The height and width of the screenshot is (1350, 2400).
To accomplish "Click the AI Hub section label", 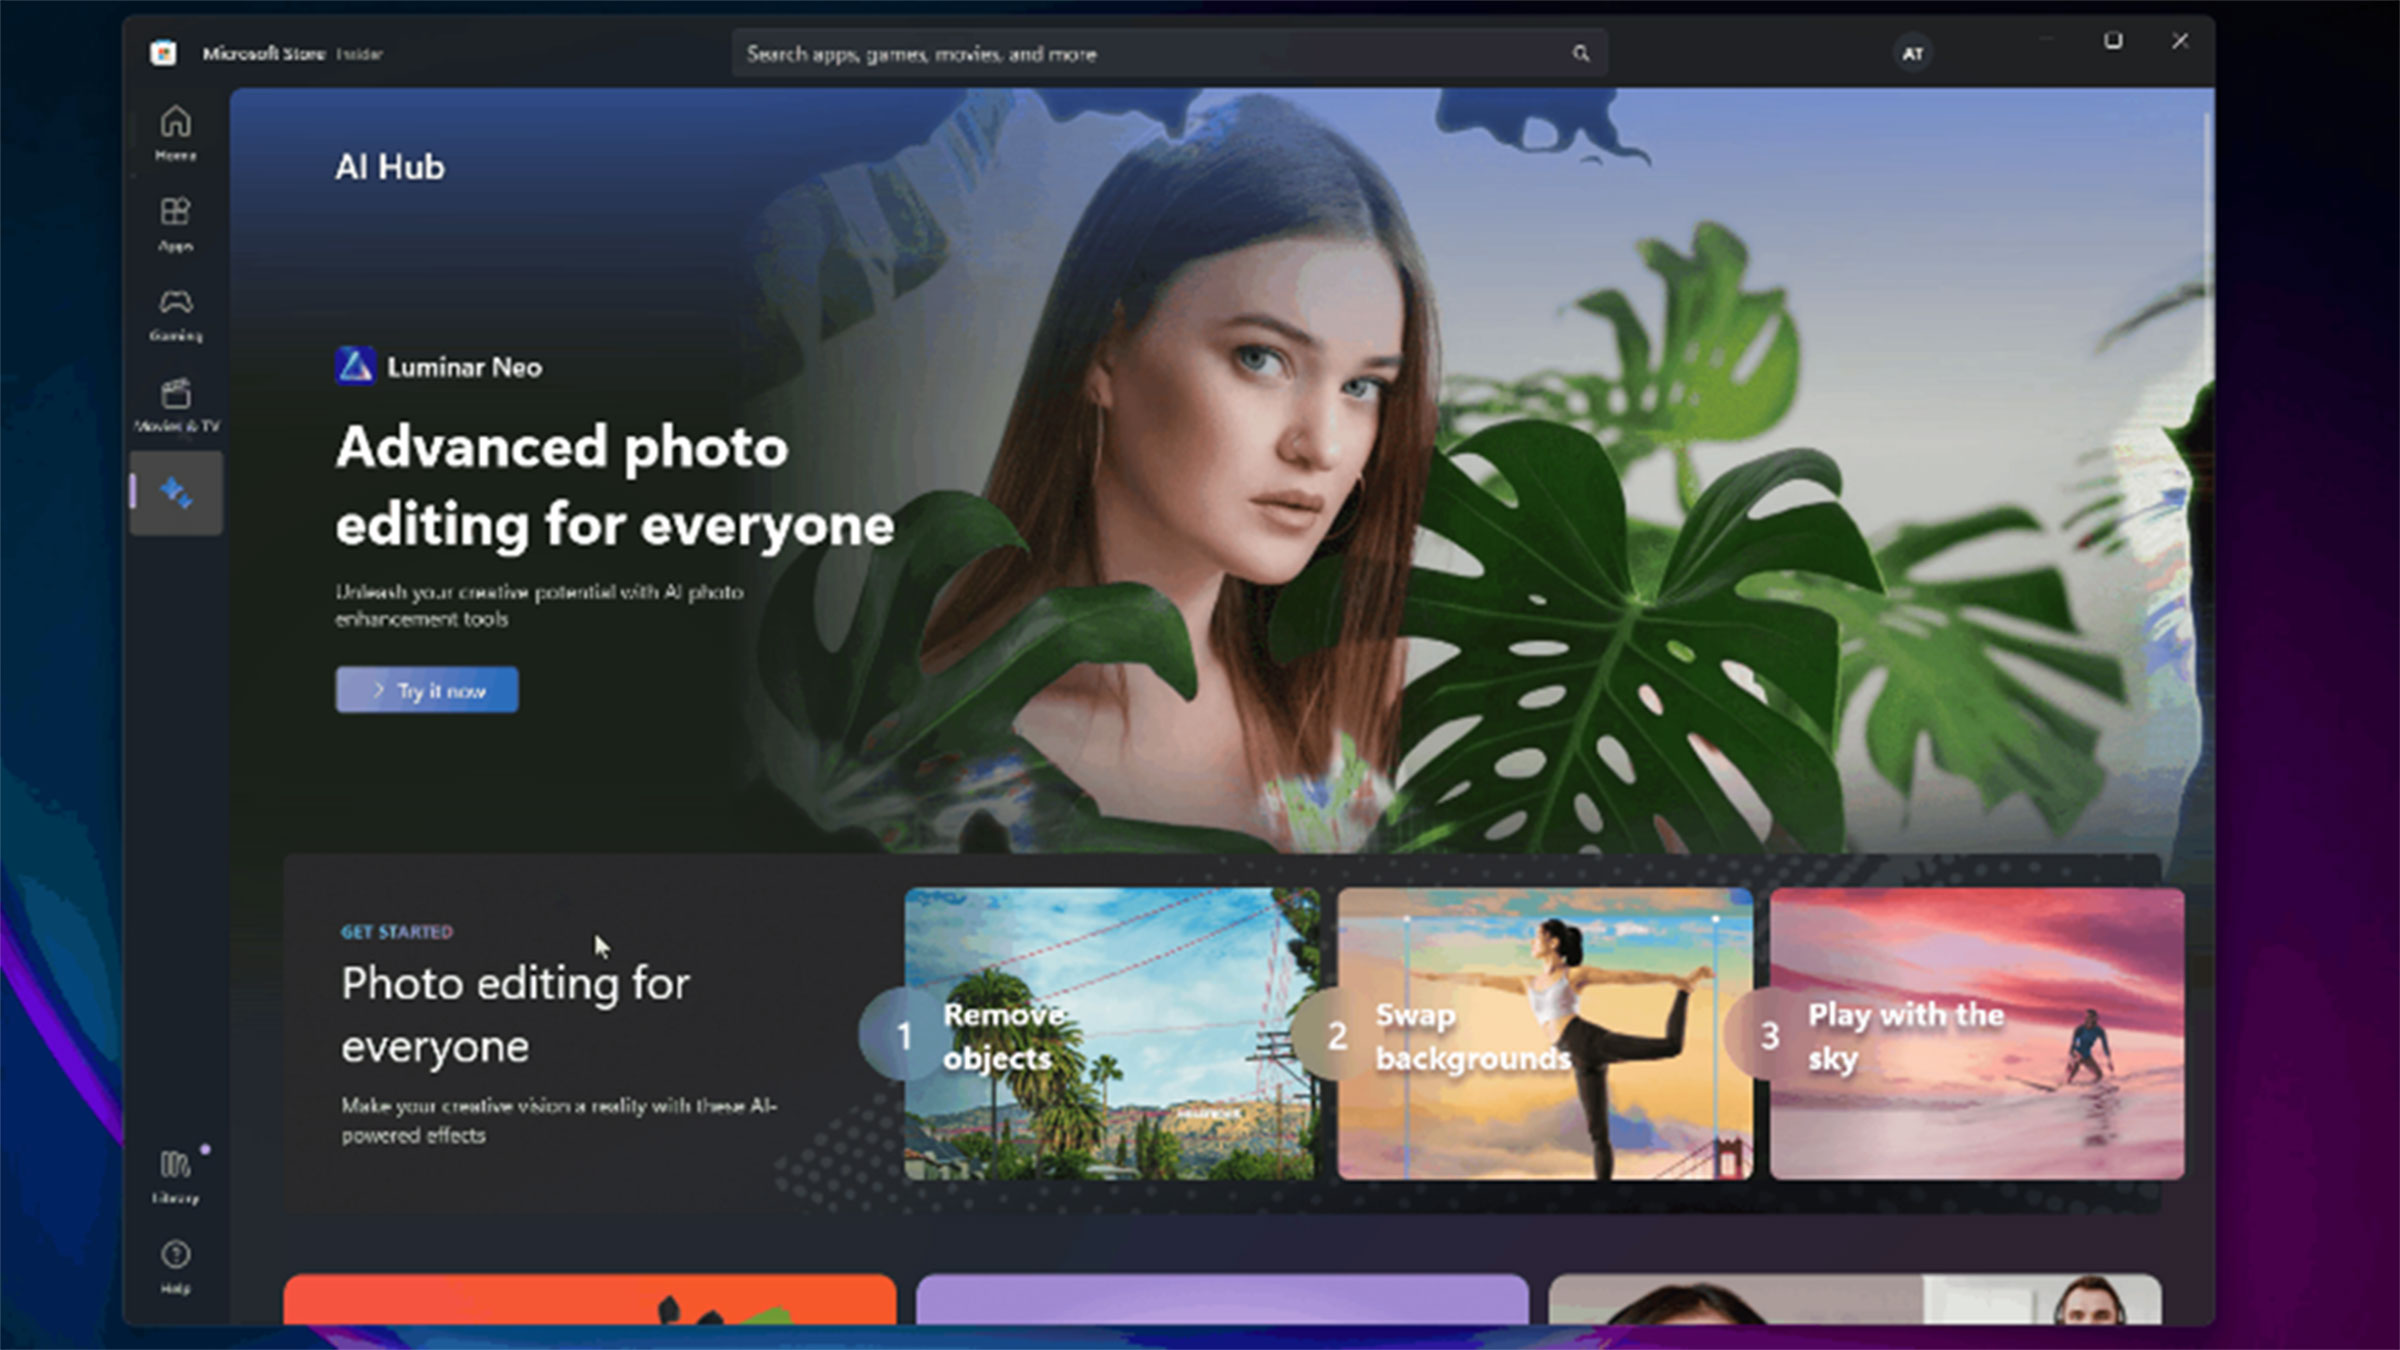I will [x=392, y=165].
